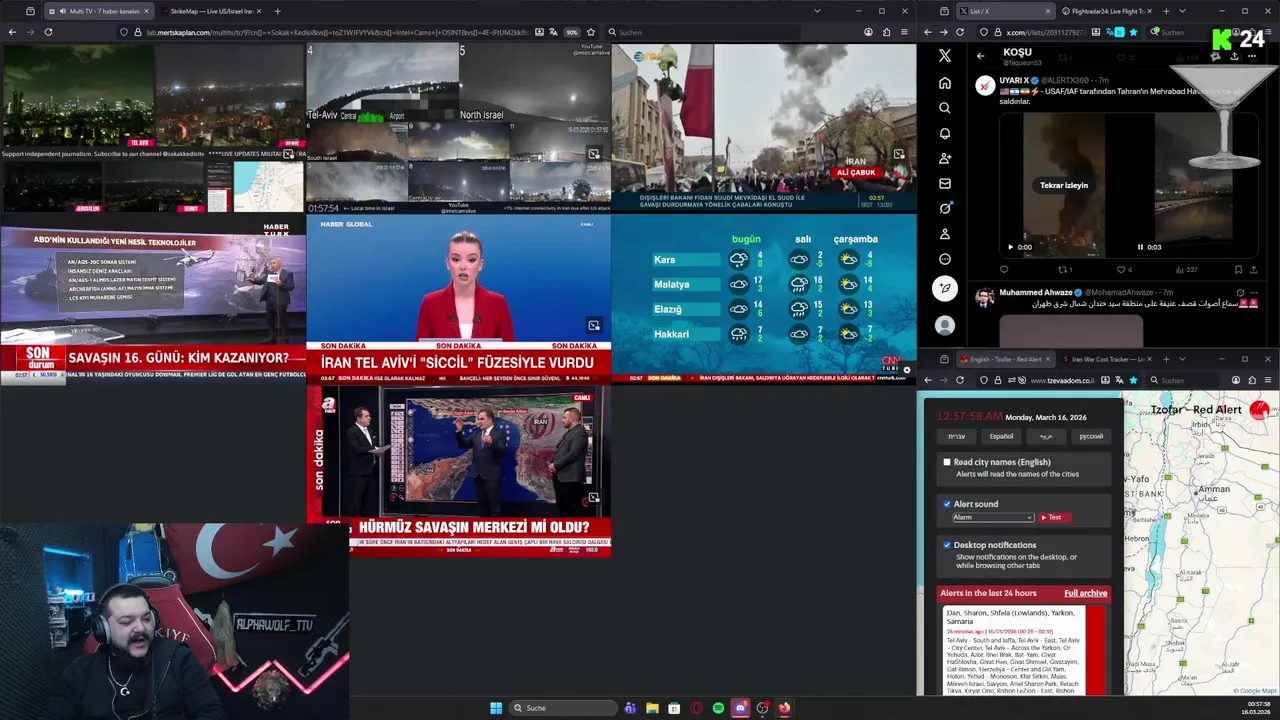Open Extensions icon in Multi TV browser toolbar
This screenshot has height=720, width=1280.
886,32
